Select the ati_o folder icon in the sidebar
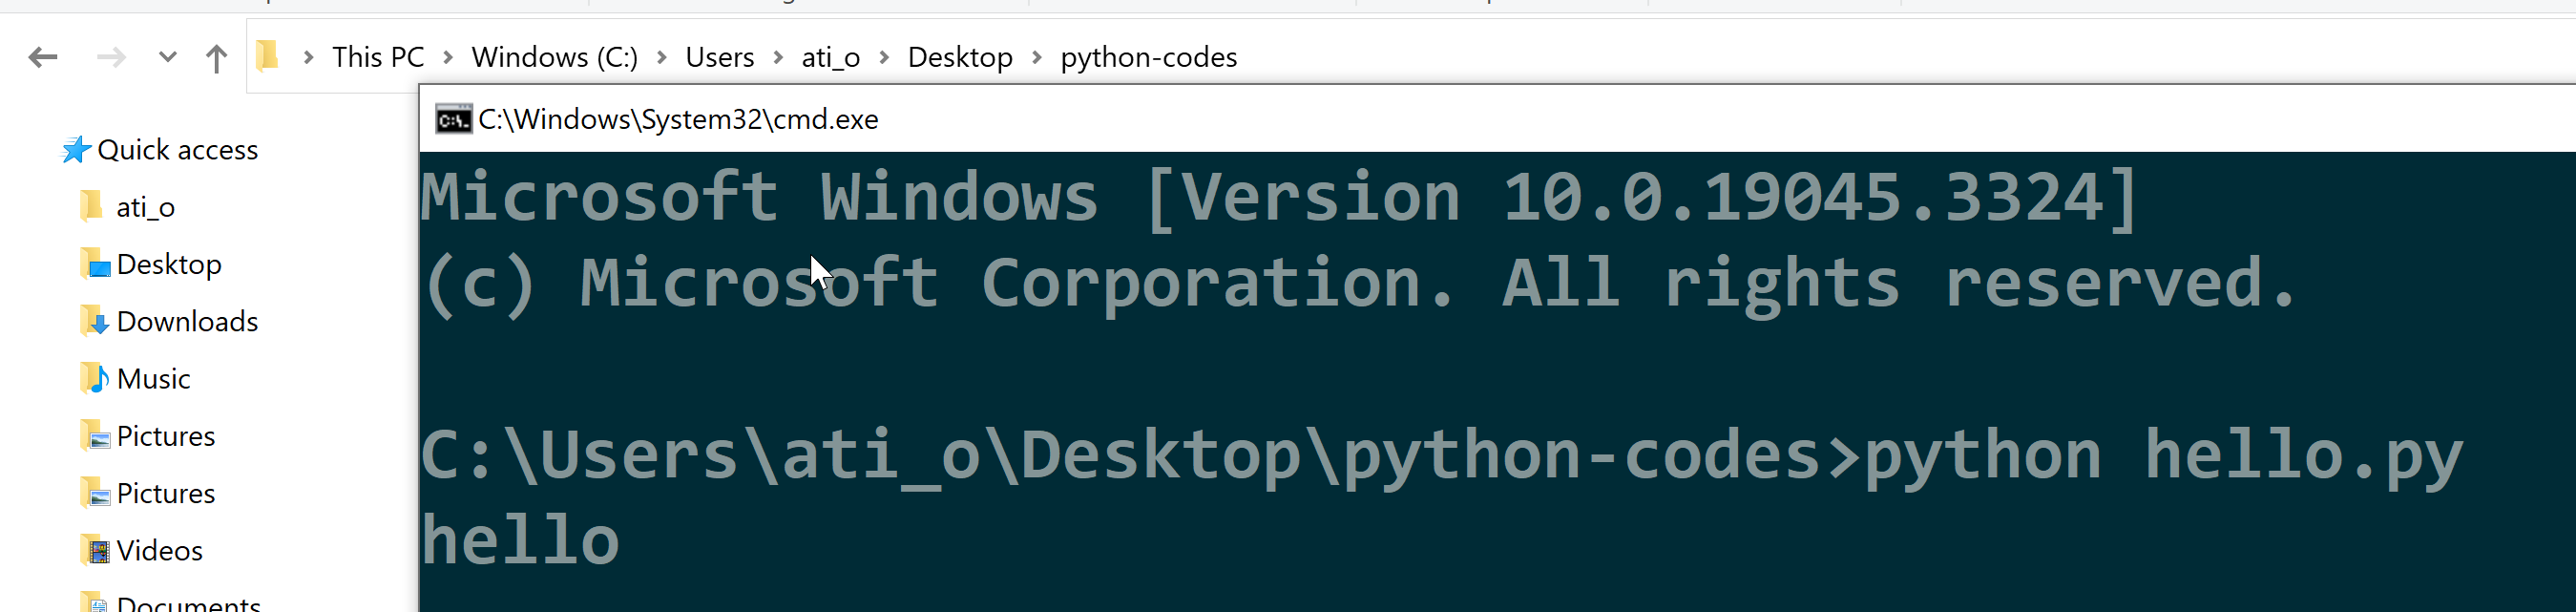This screenshot has width=2576, height=612. click(91, 206)
